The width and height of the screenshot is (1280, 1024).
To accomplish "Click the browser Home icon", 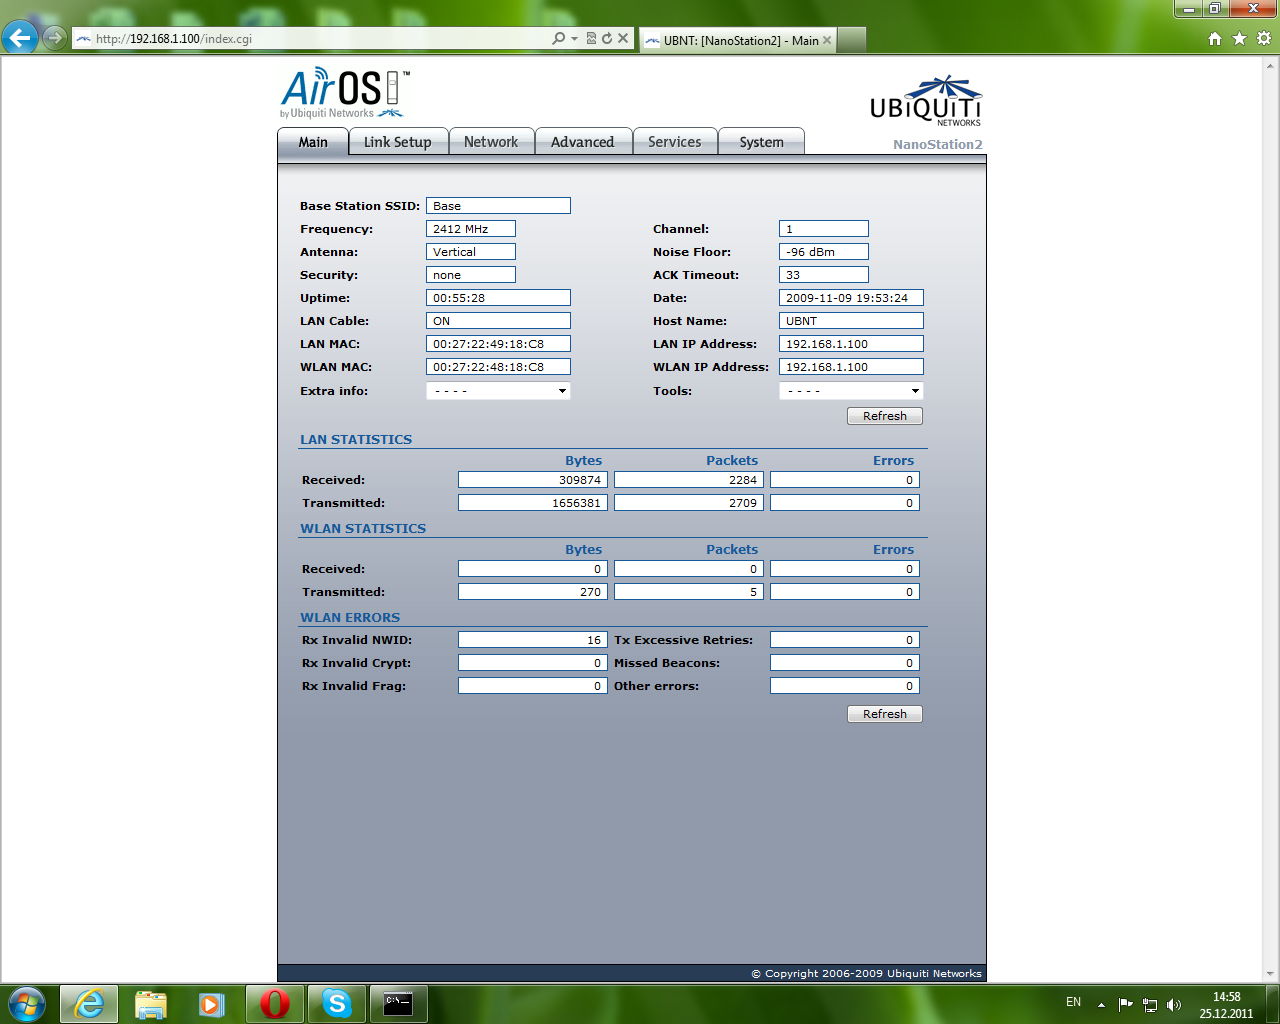I will tap(1215, 38).
